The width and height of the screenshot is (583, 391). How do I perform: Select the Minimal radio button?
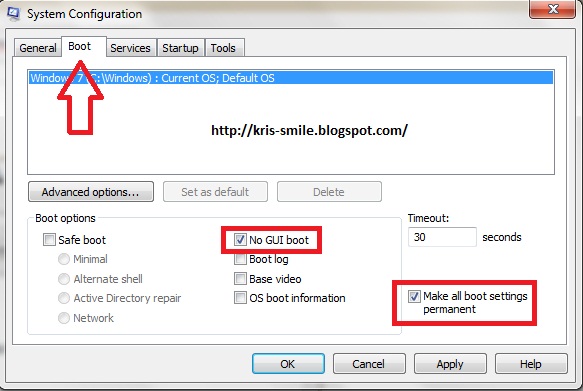click(64, 259)
